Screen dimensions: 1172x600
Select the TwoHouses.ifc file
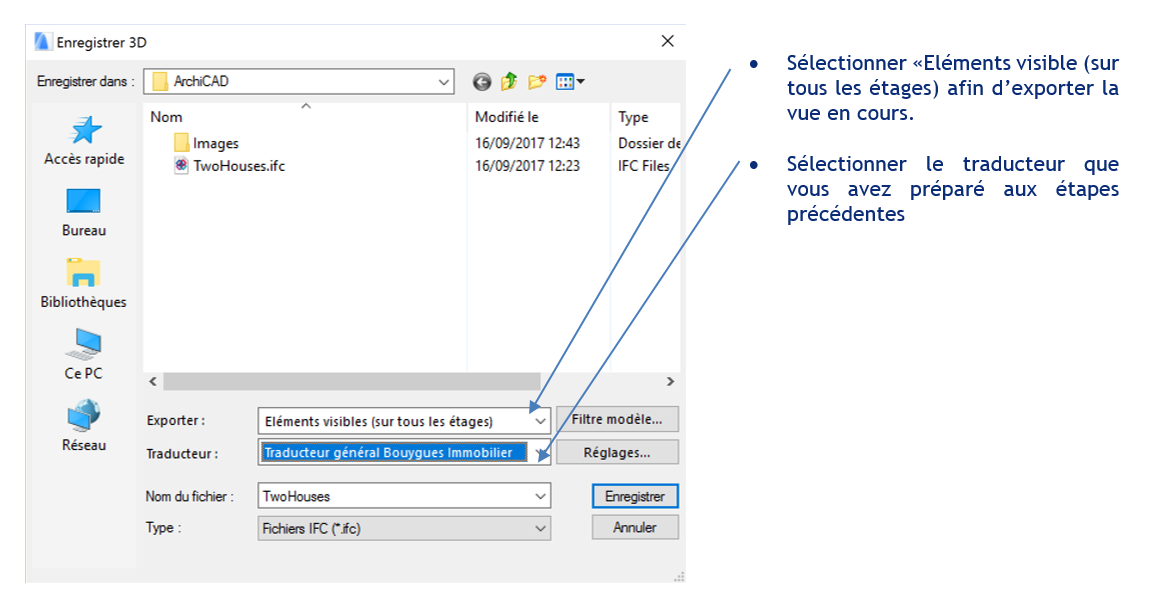coord(238,166)
